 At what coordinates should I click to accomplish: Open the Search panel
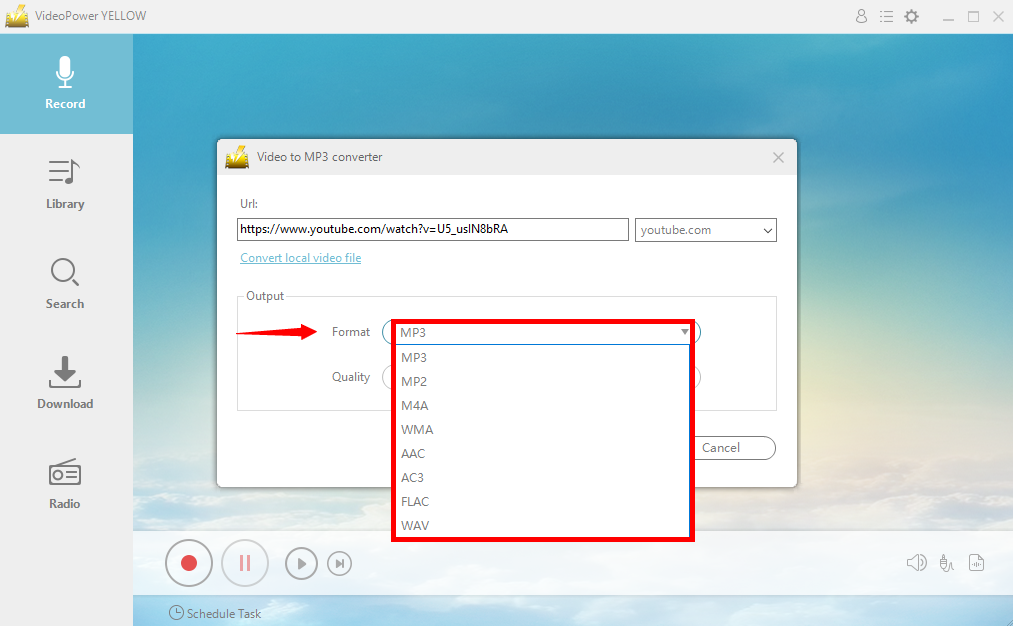[65, 284]
